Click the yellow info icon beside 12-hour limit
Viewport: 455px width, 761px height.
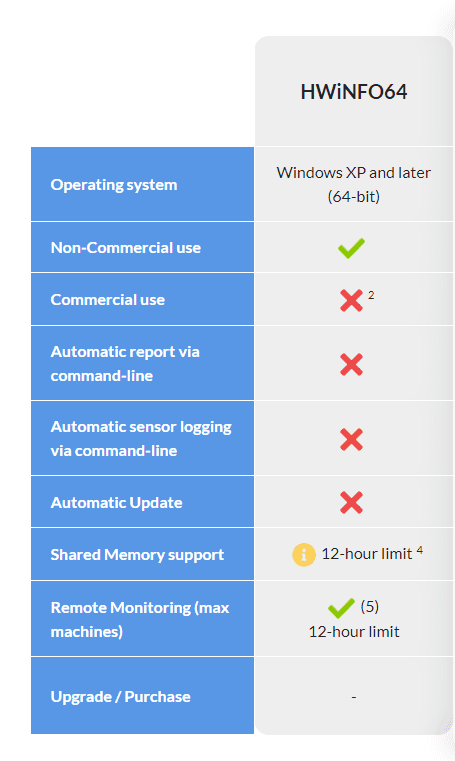304,554
